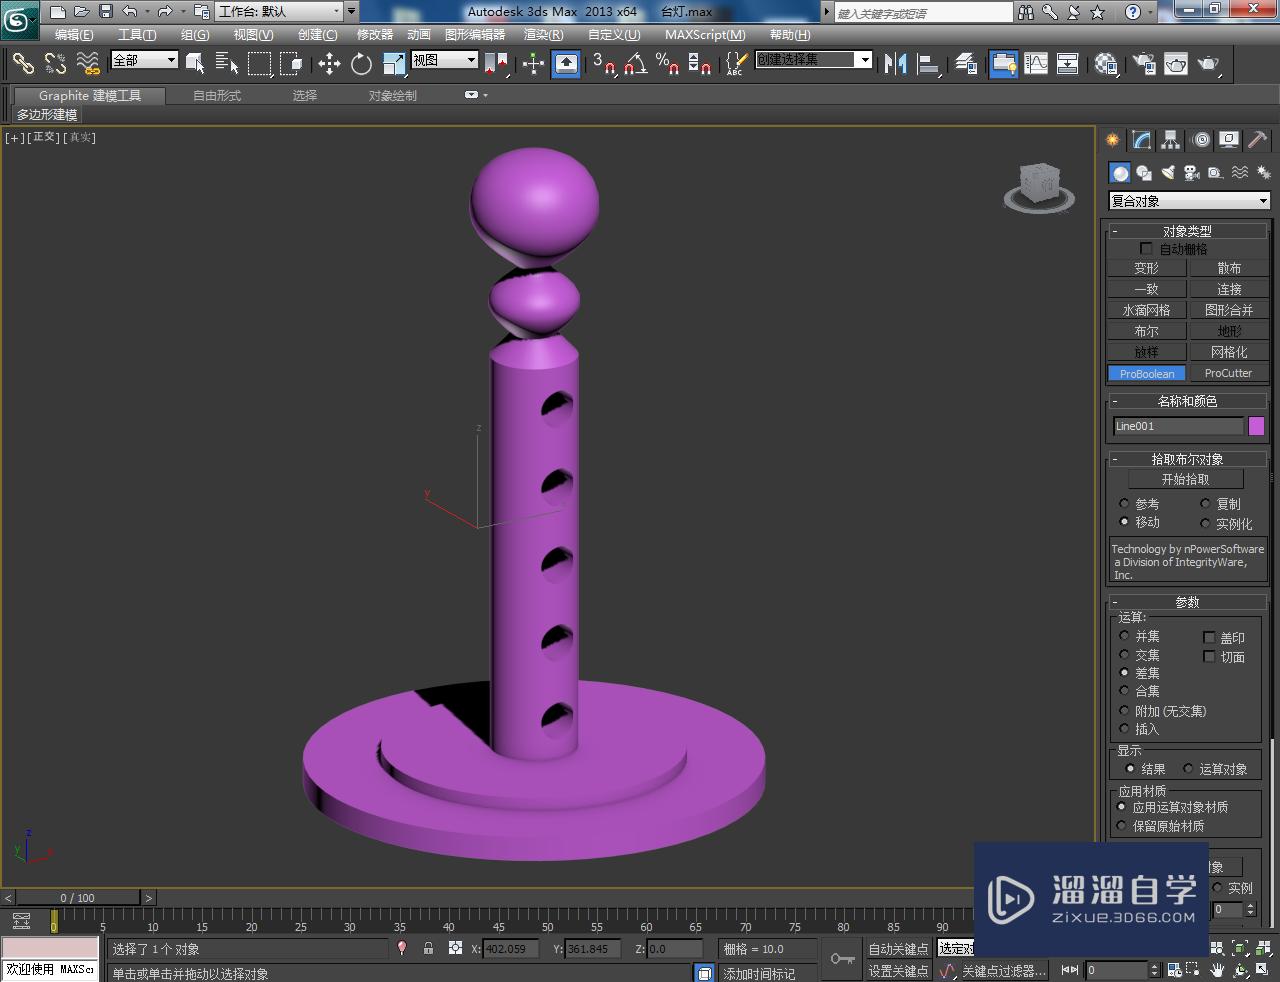Image resolution: width=1280 pixels, height=982 pixels.
Task: Collapse the 名称和颜色 rollout
Action: tap(1187, 401)
